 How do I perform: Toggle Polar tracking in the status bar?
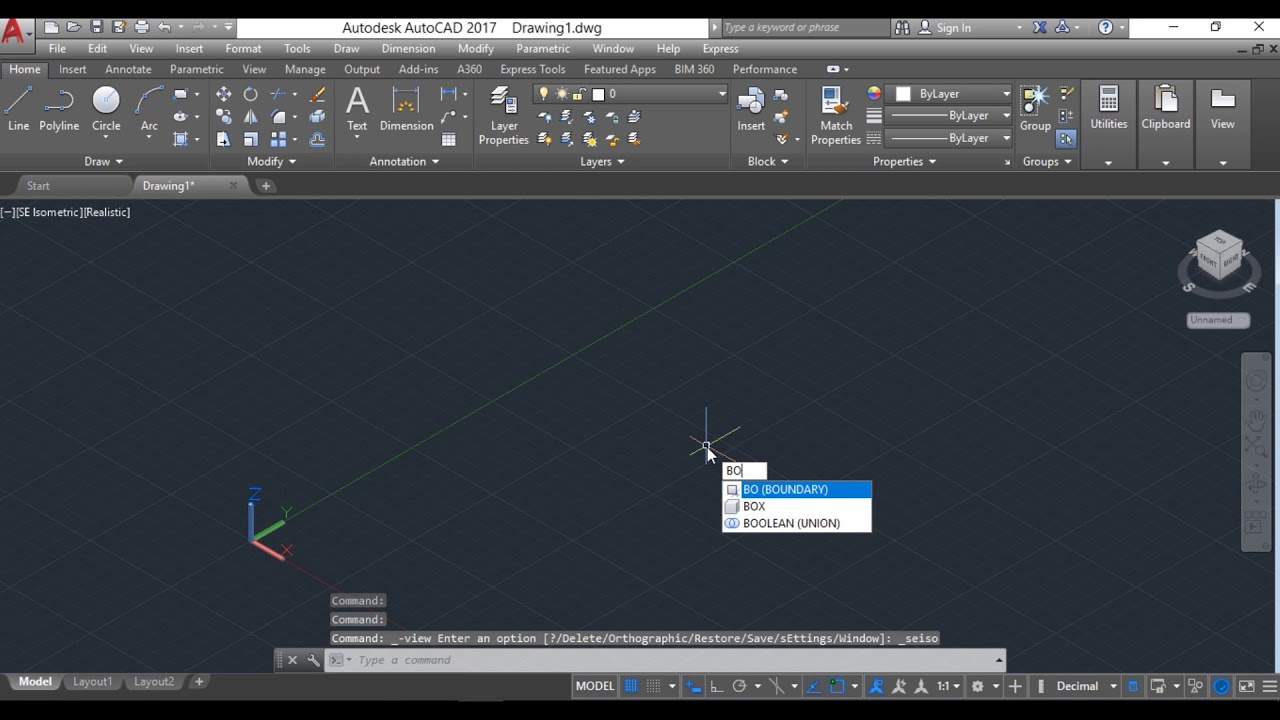(x=739, y=686)
